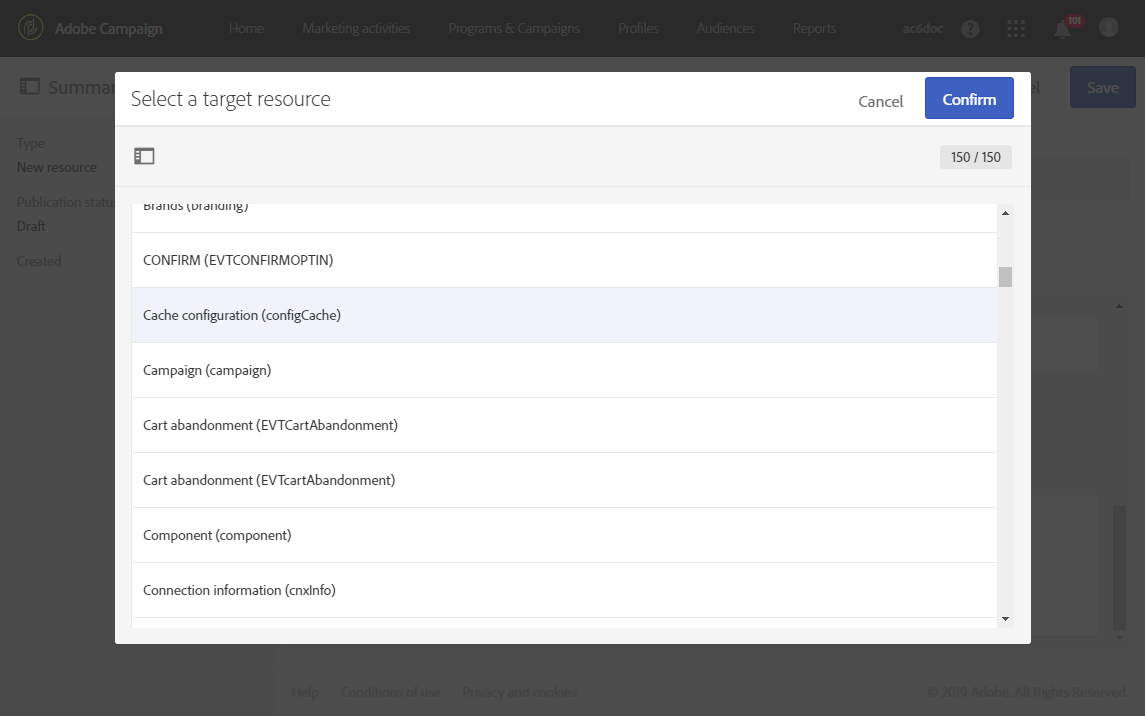Click the list scroll up arrow
The height and width of the screenshot is (716, 1145).
coord(1005,213)
